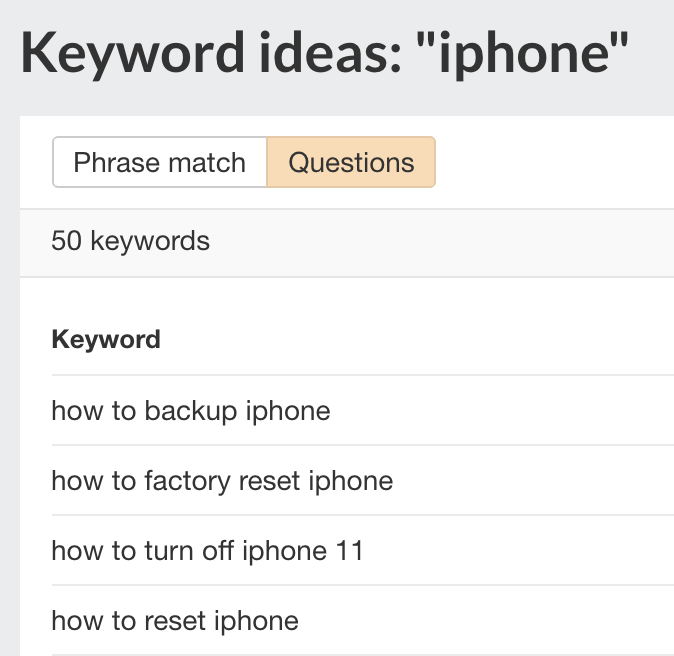Pick the factory reset iphone row
This screenshot has width=674, height=656.
click(x=222, y=481)
